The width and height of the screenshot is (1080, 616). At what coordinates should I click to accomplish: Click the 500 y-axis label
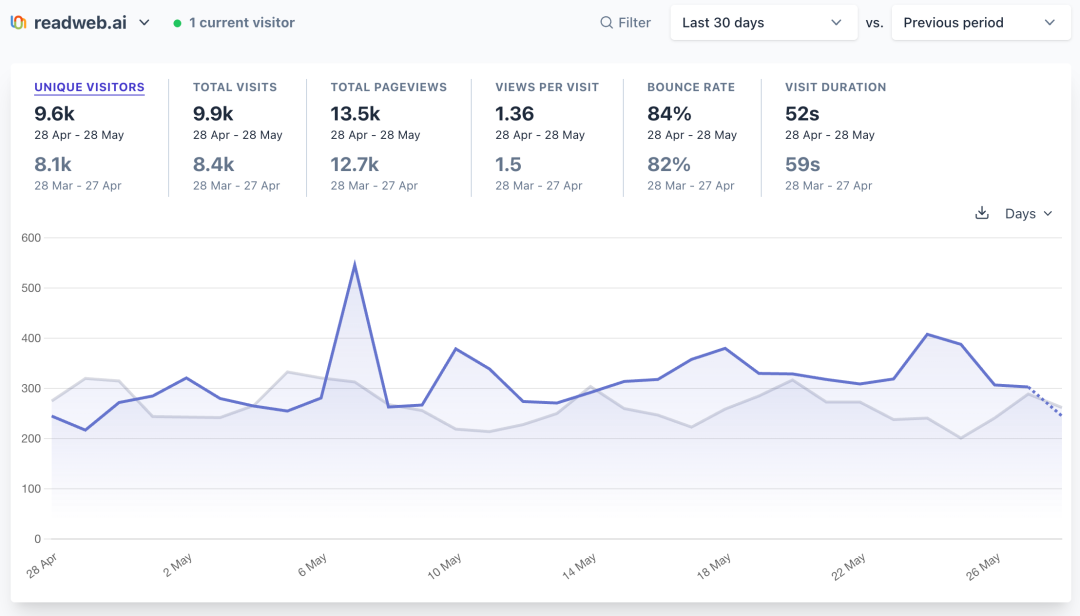point(31,288)
